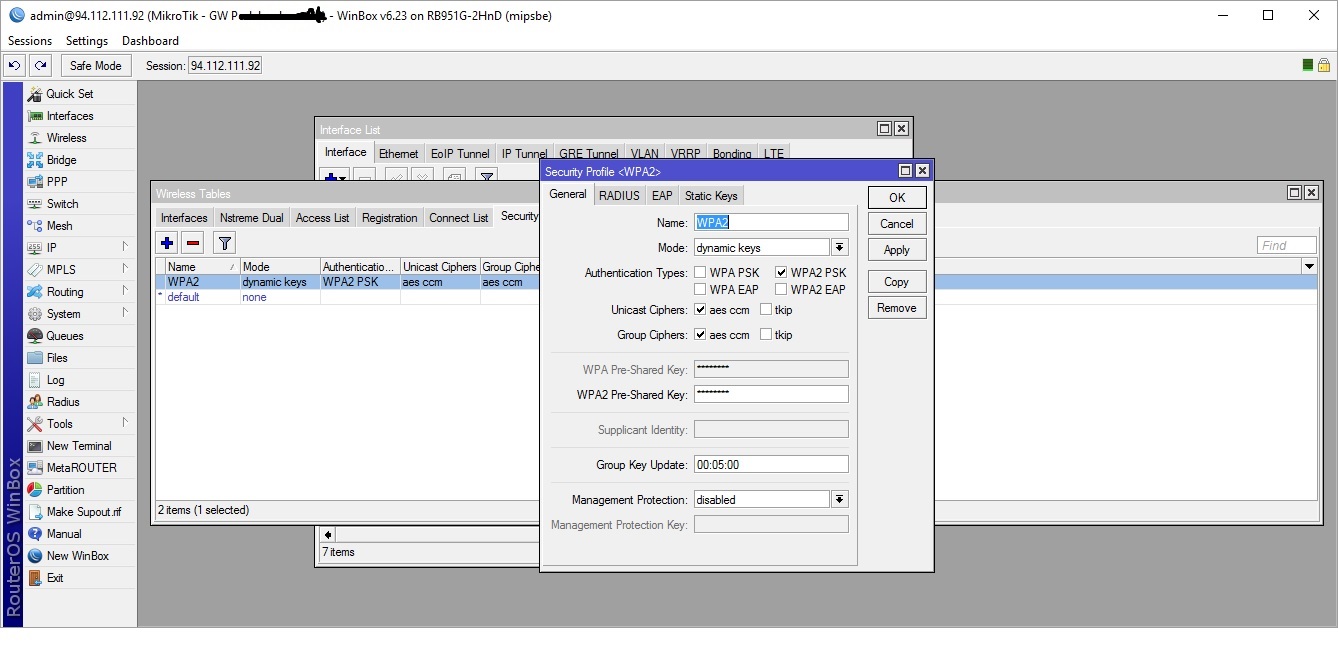Enable the WPA2 EAP checkbox
This screenshot has height=648, width=1338.
pos(781,289)
